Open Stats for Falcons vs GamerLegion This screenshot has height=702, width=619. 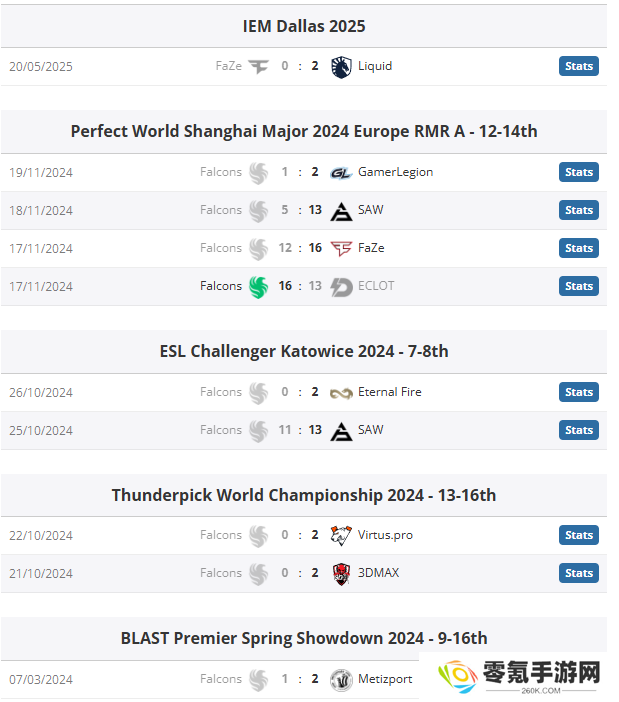[578, 172]
